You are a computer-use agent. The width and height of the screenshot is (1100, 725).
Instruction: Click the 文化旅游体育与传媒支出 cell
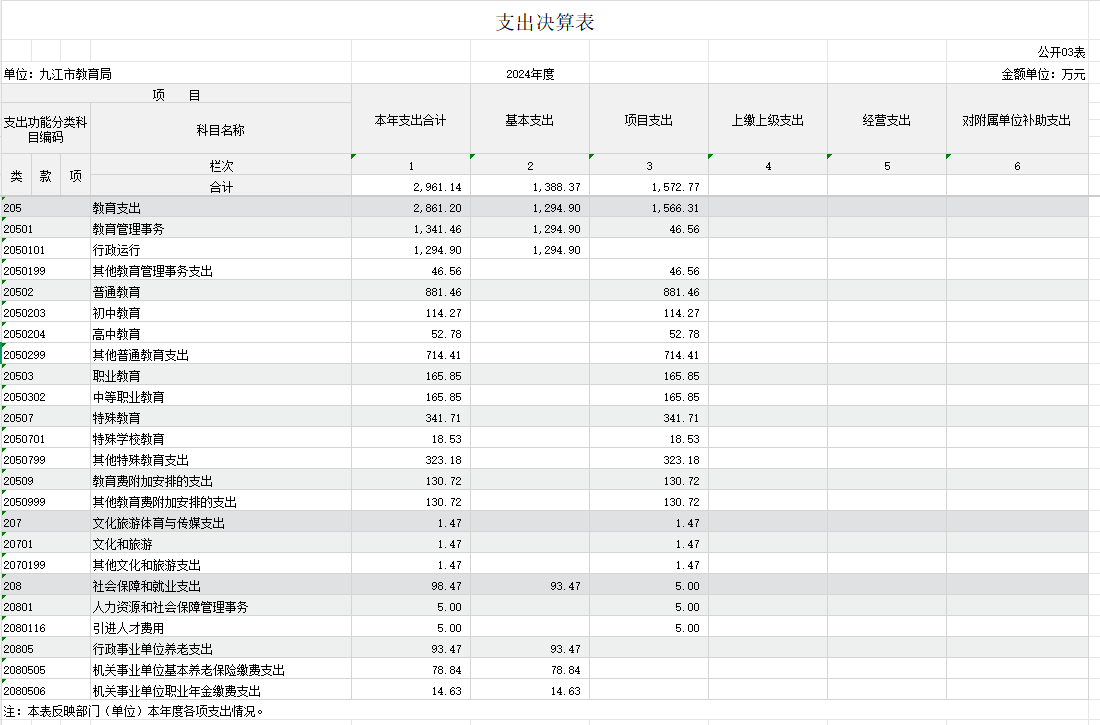(158, 523)
